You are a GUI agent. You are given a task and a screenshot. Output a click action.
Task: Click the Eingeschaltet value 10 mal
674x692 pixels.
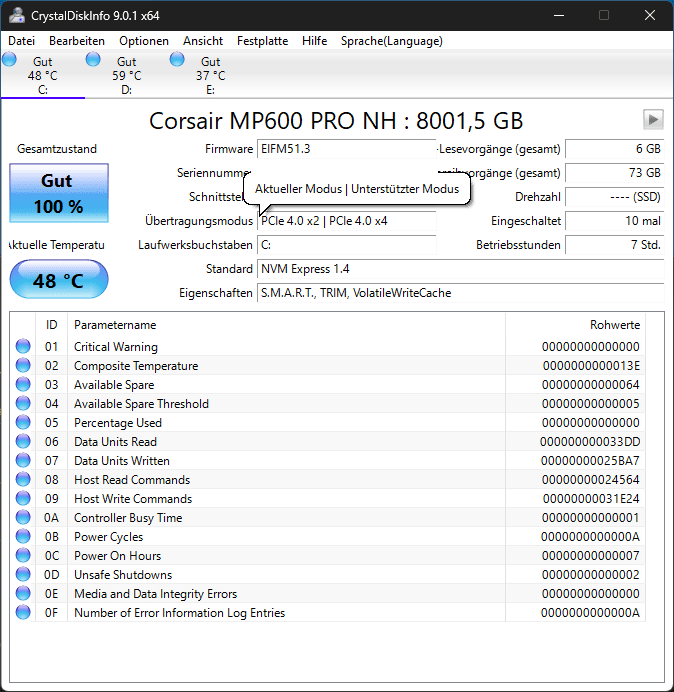pos(614,221)
